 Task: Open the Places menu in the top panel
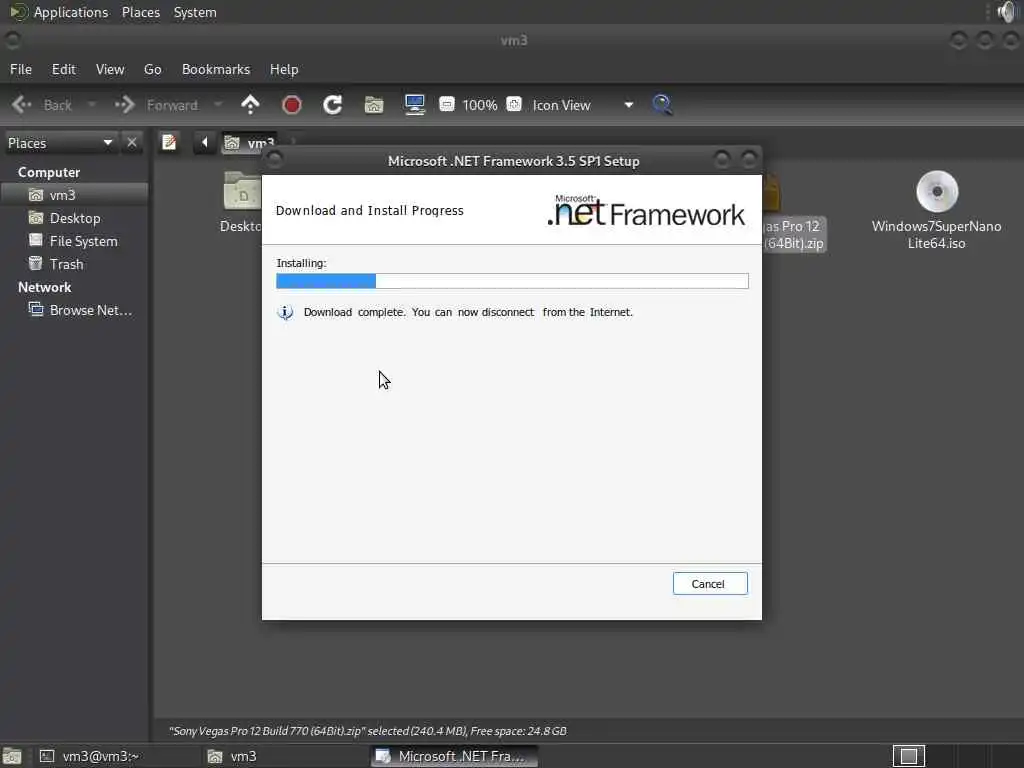click(140, 12)
